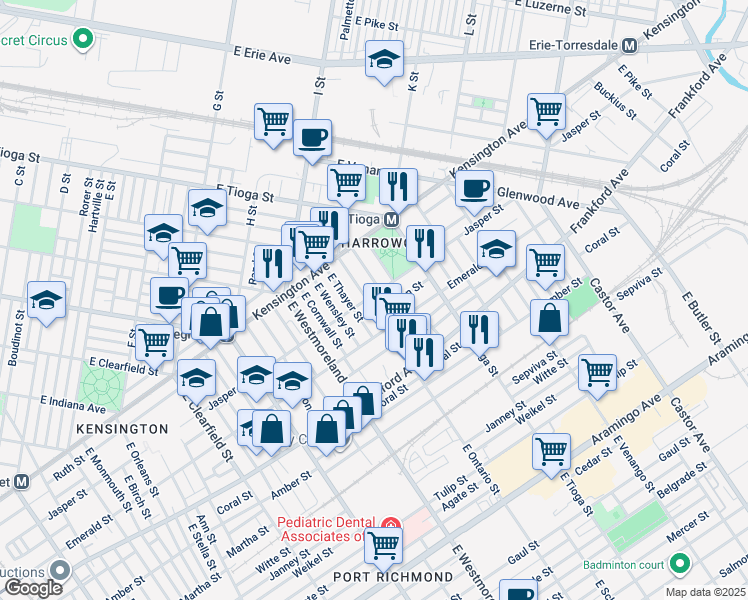Click the E Erie Ave street label
Screen dimensions: 748x600
point(262,54)
